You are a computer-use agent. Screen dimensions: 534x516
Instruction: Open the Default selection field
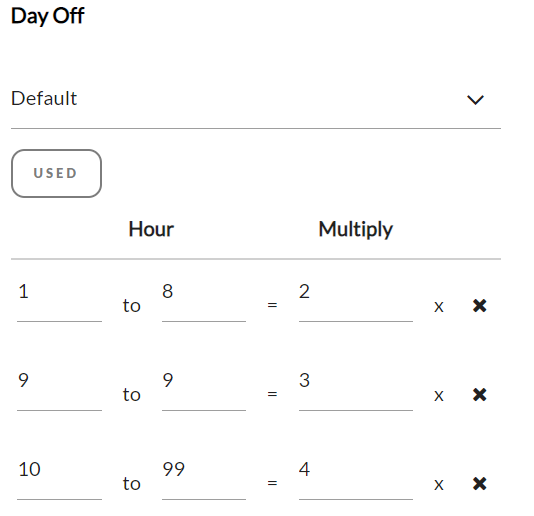coord(256,99)
